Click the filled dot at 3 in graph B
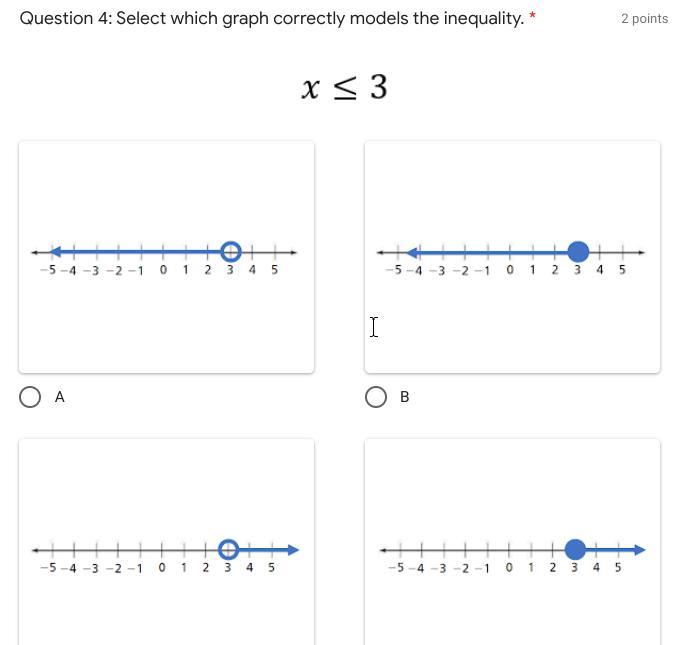The image size is (695, 645). click(x=578, y=252)
